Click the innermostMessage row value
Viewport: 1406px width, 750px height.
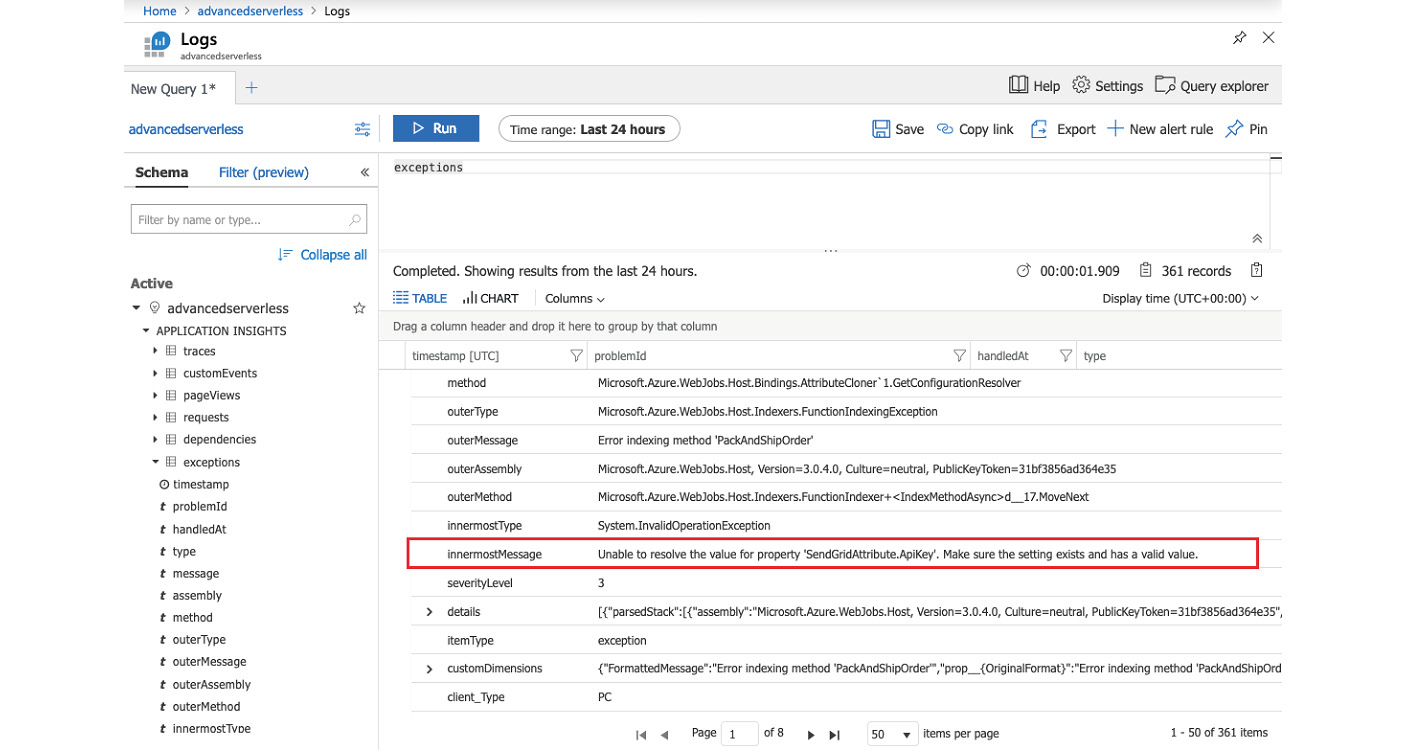click(897, 554)
